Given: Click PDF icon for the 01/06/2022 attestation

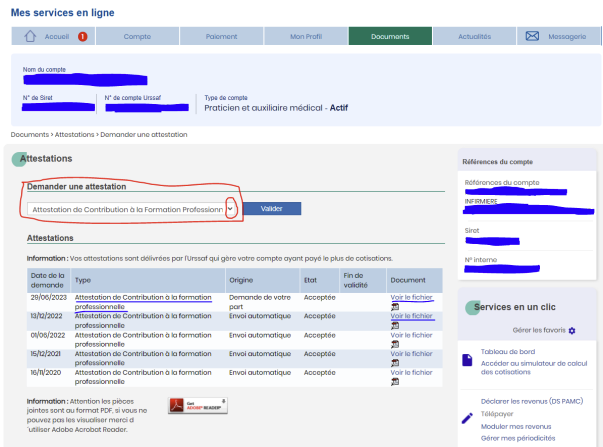Looking at the screenshot, I should pyautogui.click(x=395, y=344).
